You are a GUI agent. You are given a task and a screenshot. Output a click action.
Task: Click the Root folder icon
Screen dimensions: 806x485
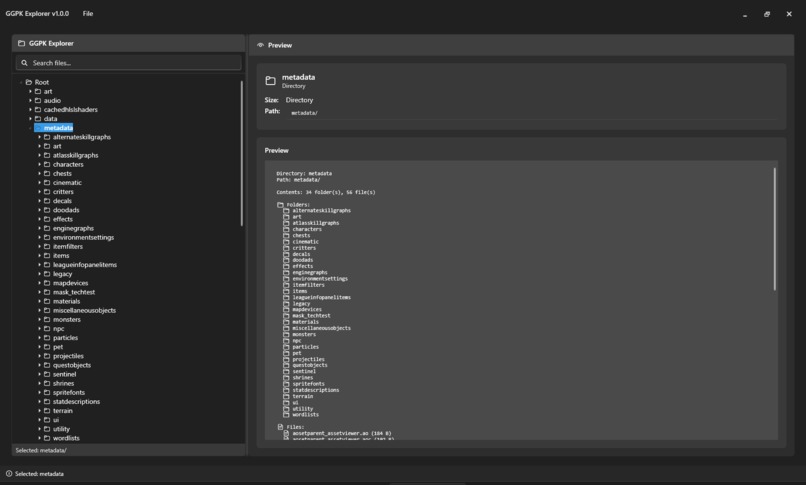(x=29, y=82)
